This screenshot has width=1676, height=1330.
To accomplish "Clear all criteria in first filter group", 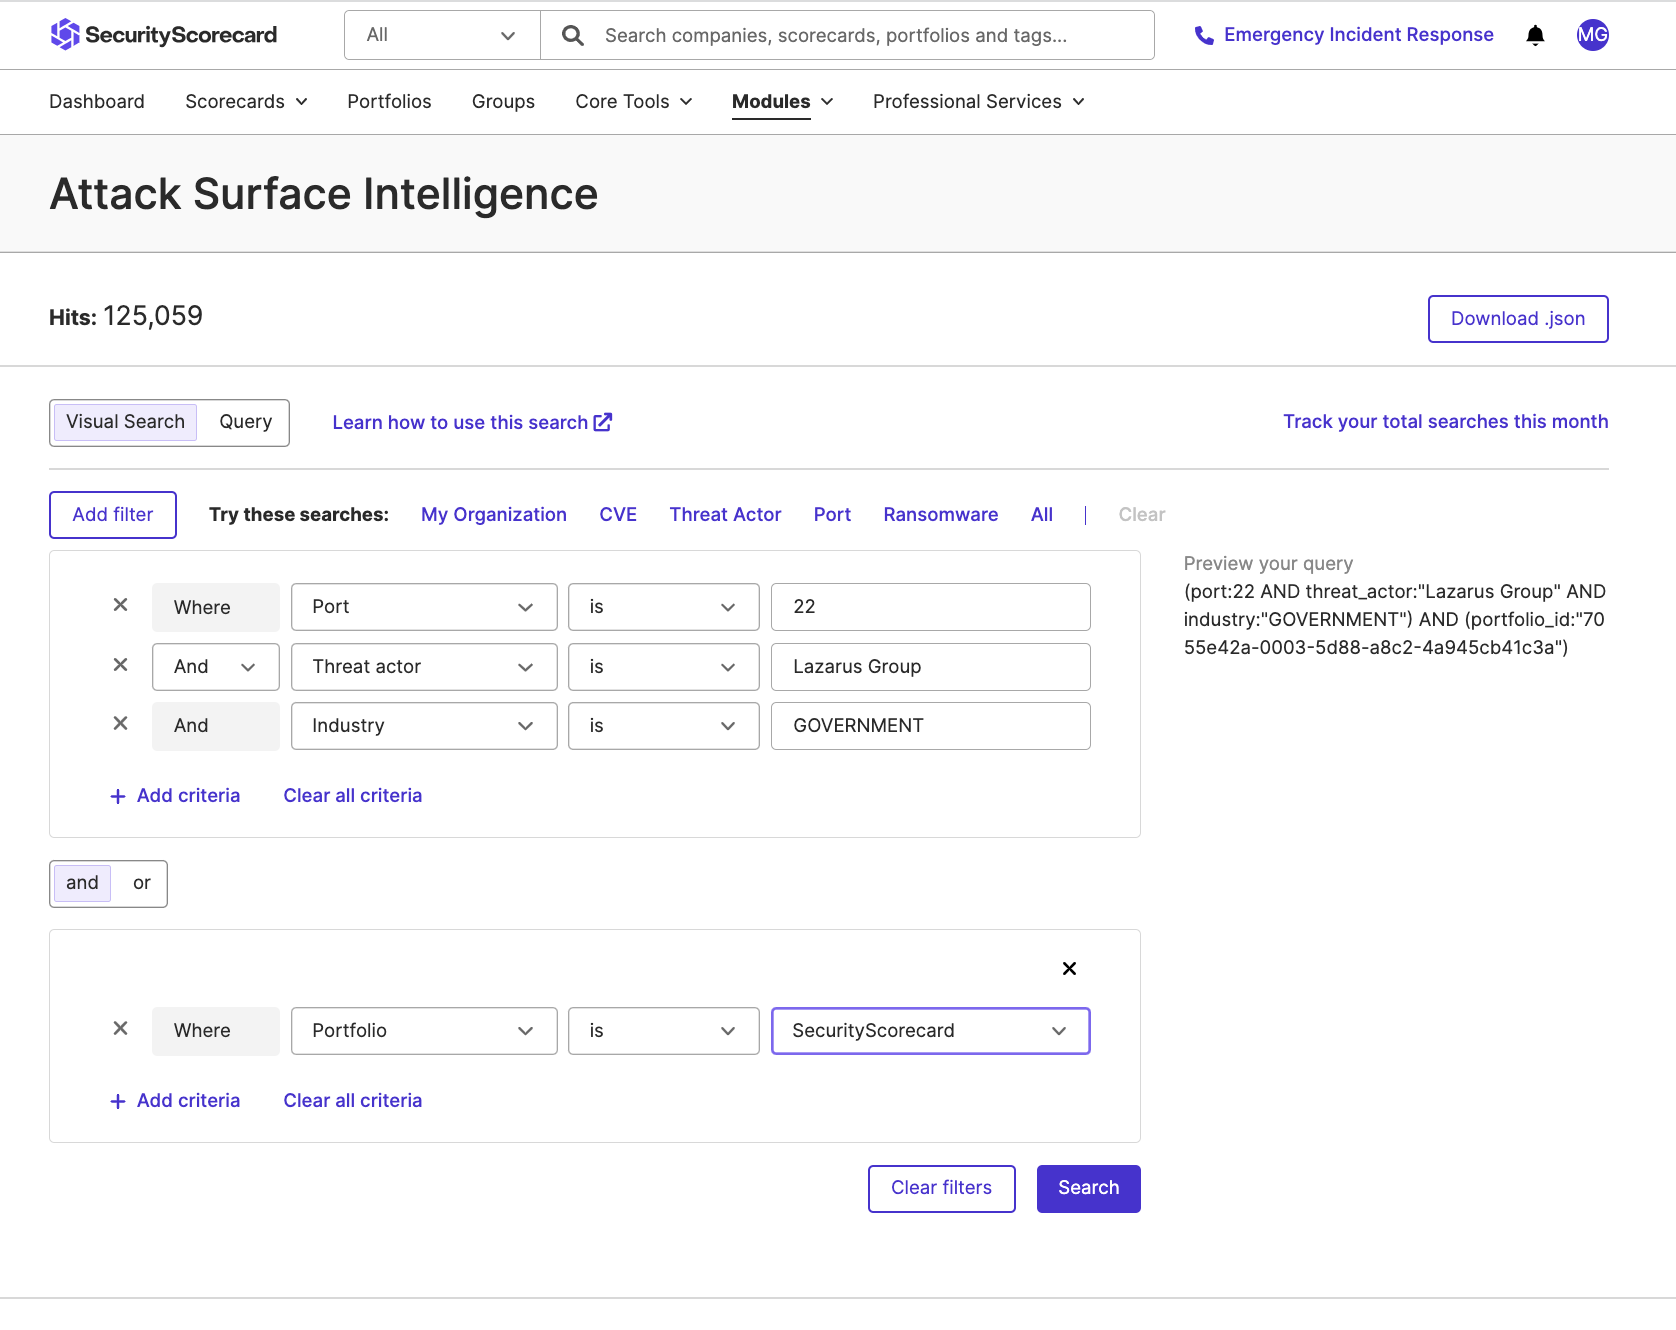I will click(x=353, y=796).
